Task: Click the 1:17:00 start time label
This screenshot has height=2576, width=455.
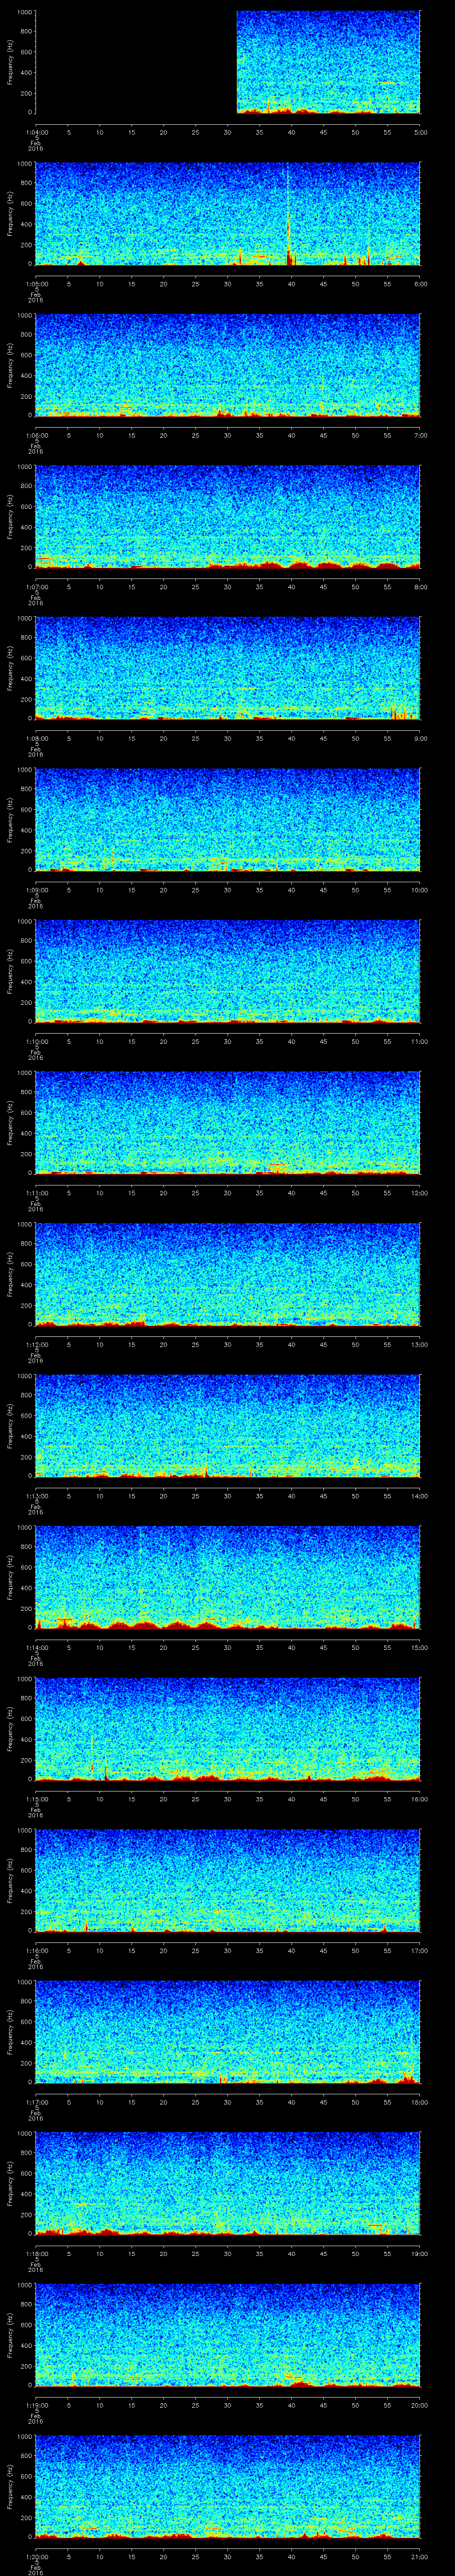Action: pos(36,2102)
